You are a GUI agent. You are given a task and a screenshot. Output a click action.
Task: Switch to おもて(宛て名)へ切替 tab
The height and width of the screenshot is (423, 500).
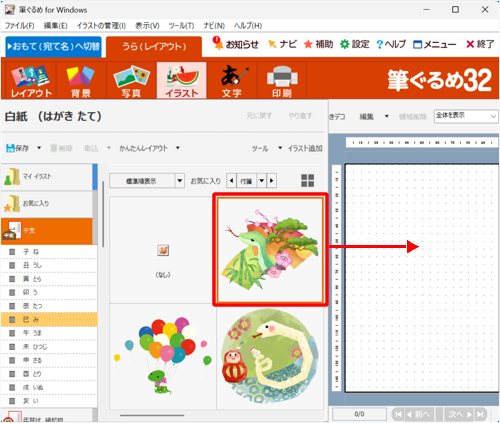pos(53,46)
